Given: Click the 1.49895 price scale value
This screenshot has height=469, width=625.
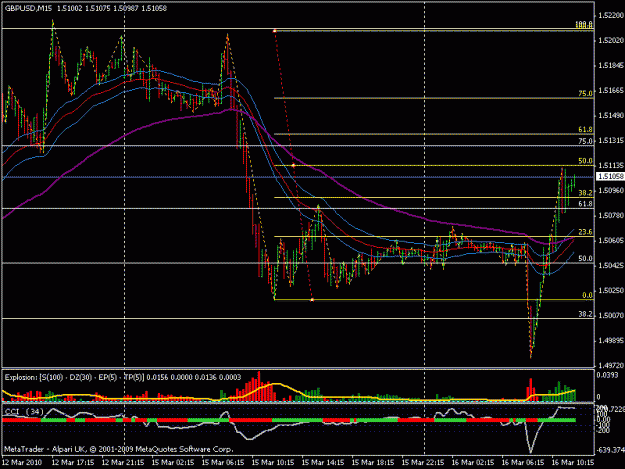Looking at the screenshot, I should [x=610, y=341].
